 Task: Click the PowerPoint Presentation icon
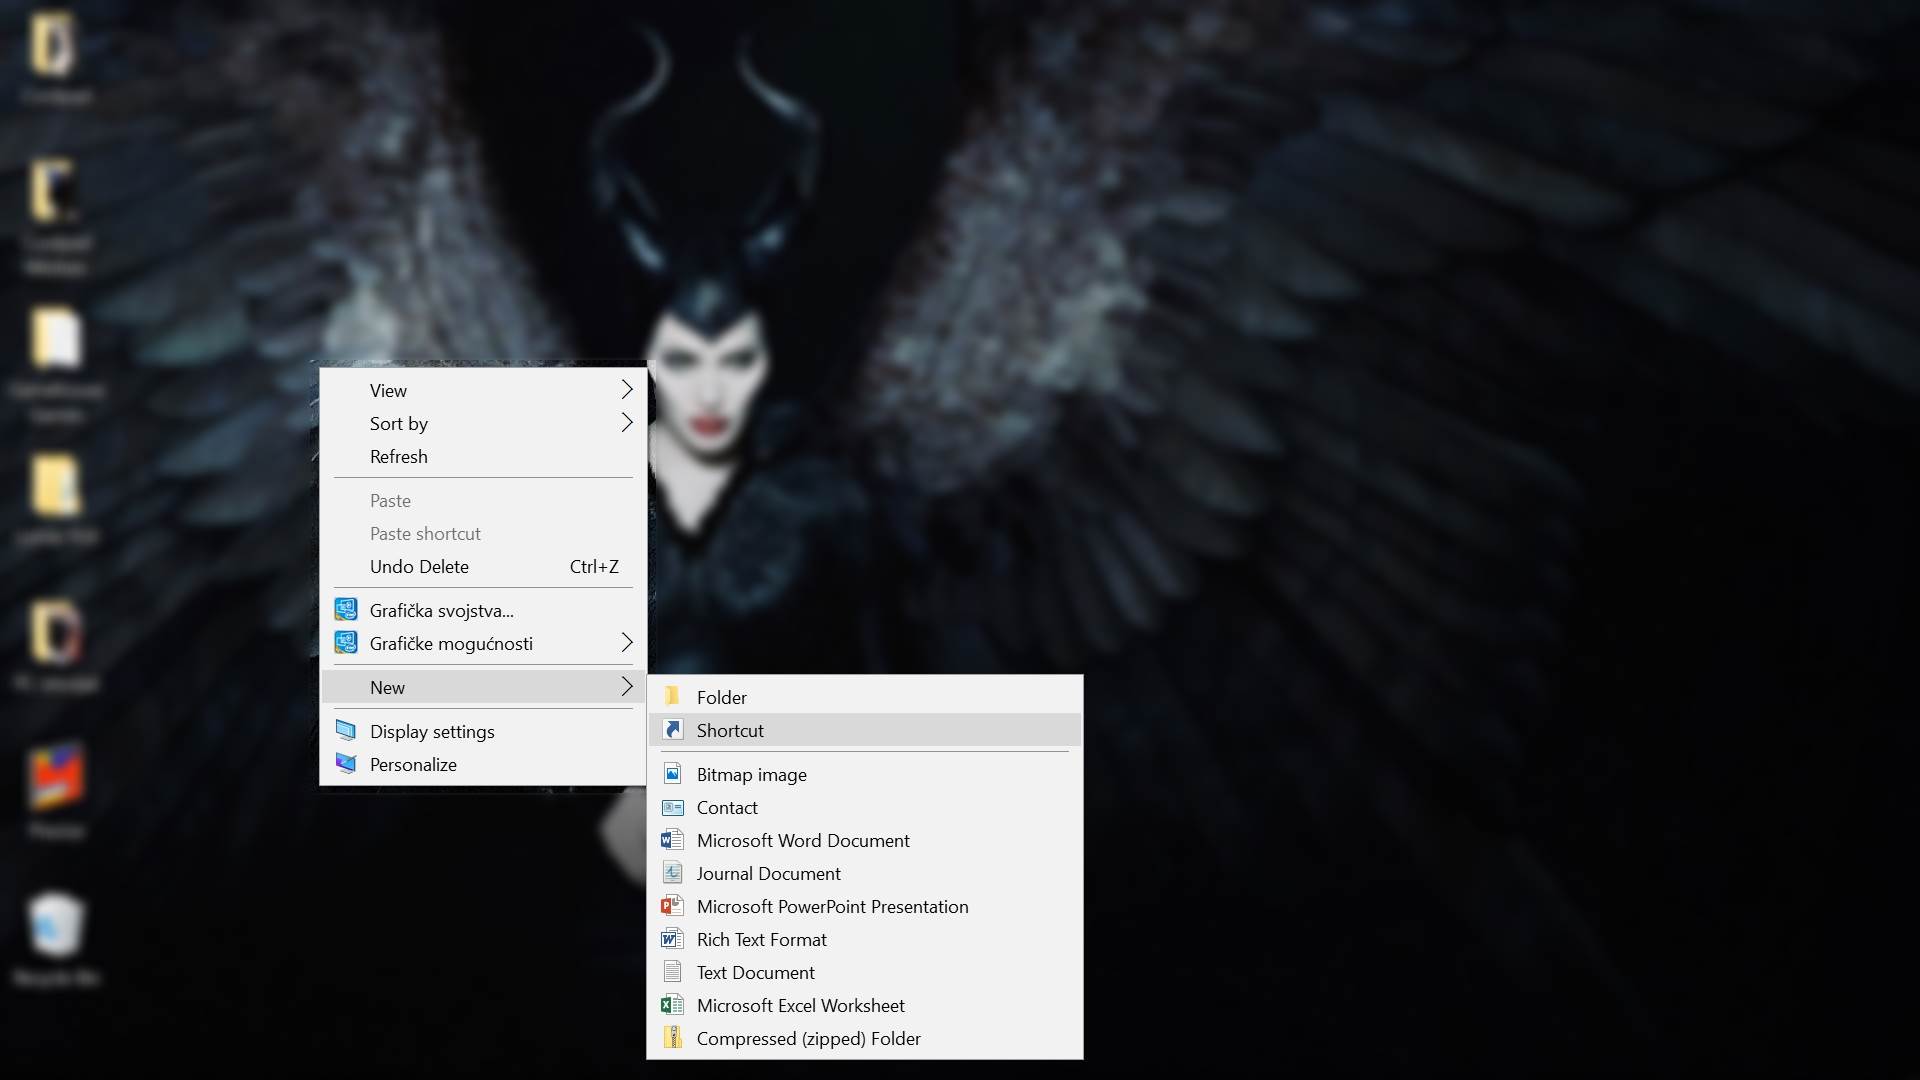pyautogui.click(x=673, y=906)
